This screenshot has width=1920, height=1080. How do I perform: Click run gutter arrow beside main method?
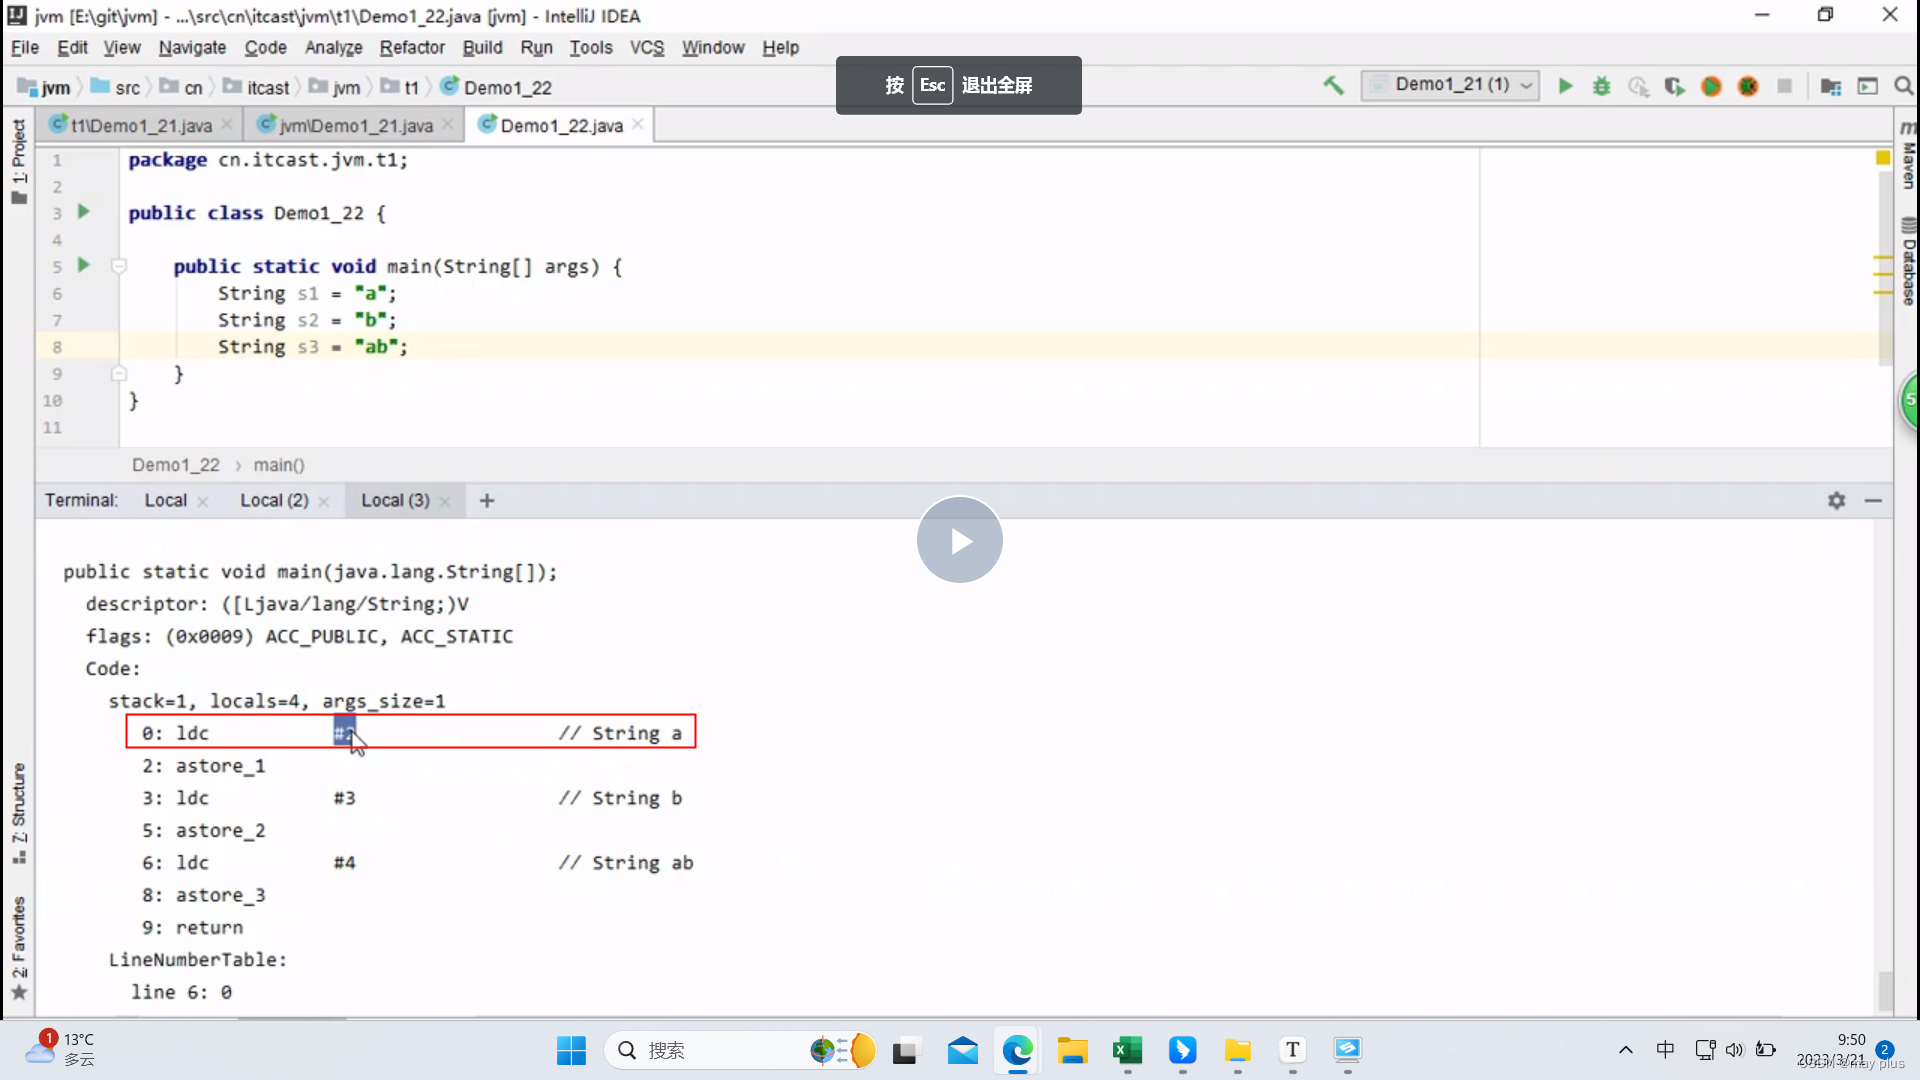pos(84,265)
